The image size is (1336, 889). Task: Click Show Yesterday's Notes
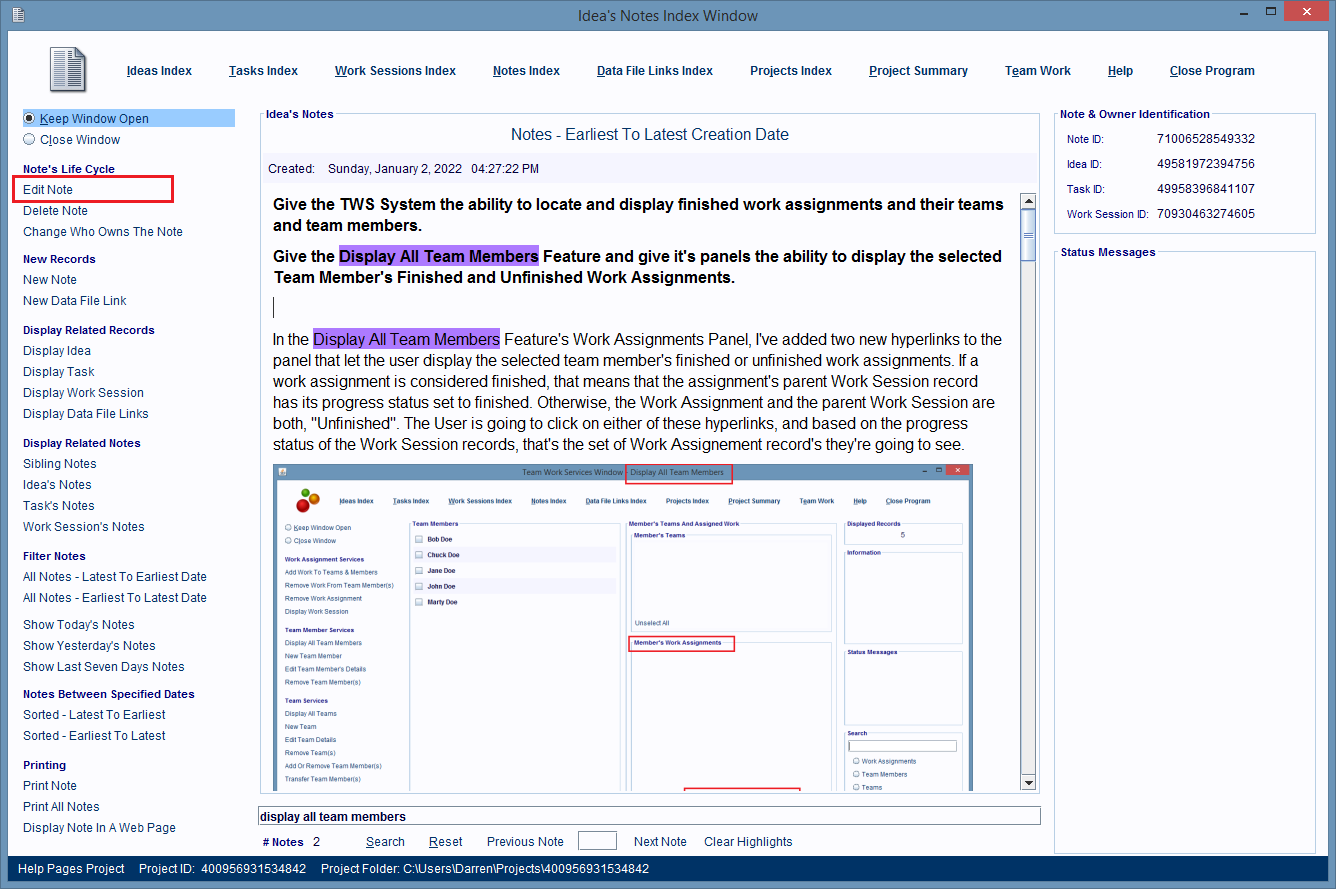(89, 646)
